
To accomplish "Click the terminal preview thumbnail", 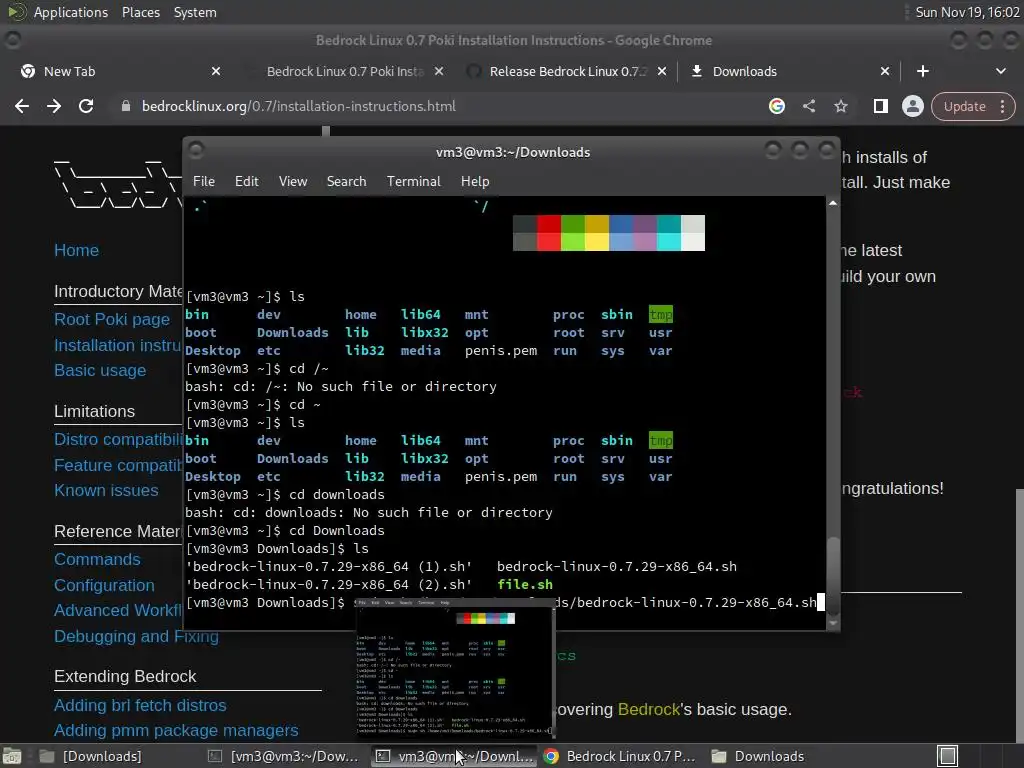I will point(455,667).
